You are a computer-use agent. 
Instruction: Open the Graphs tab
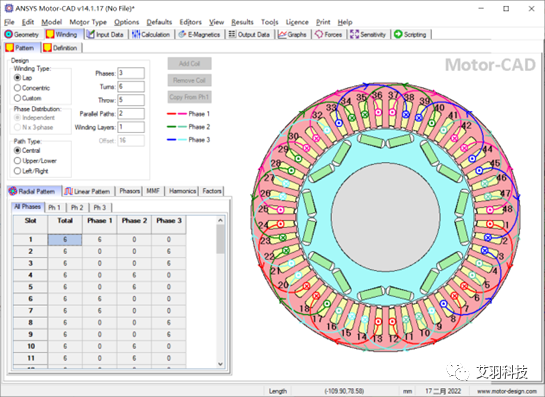tap(293, 34)
